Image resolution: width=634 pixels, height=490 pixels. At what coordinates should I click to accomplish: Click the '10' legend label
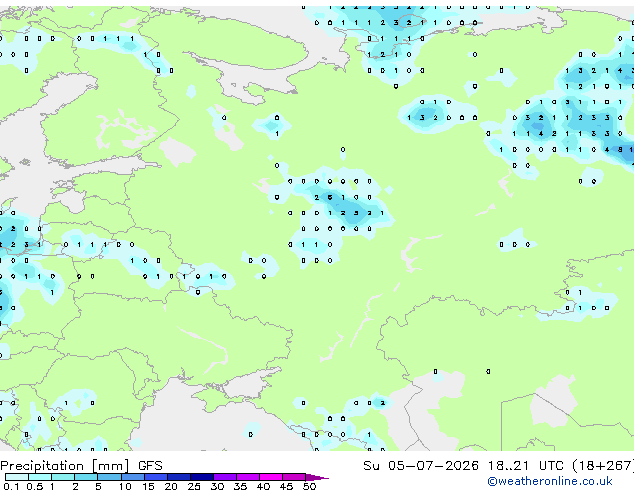[x=125, y=486]
